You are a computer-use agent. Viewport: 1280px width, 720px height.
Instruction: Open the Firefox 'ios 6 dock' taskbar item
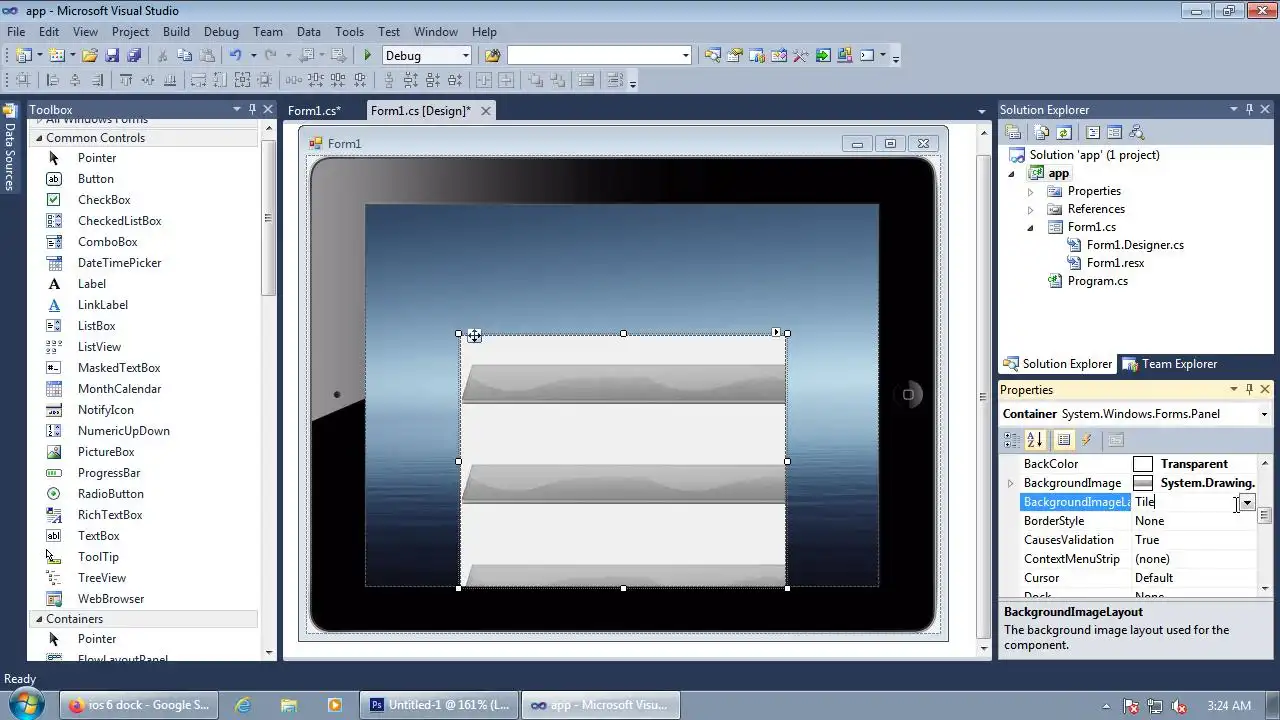pos(140,705)
